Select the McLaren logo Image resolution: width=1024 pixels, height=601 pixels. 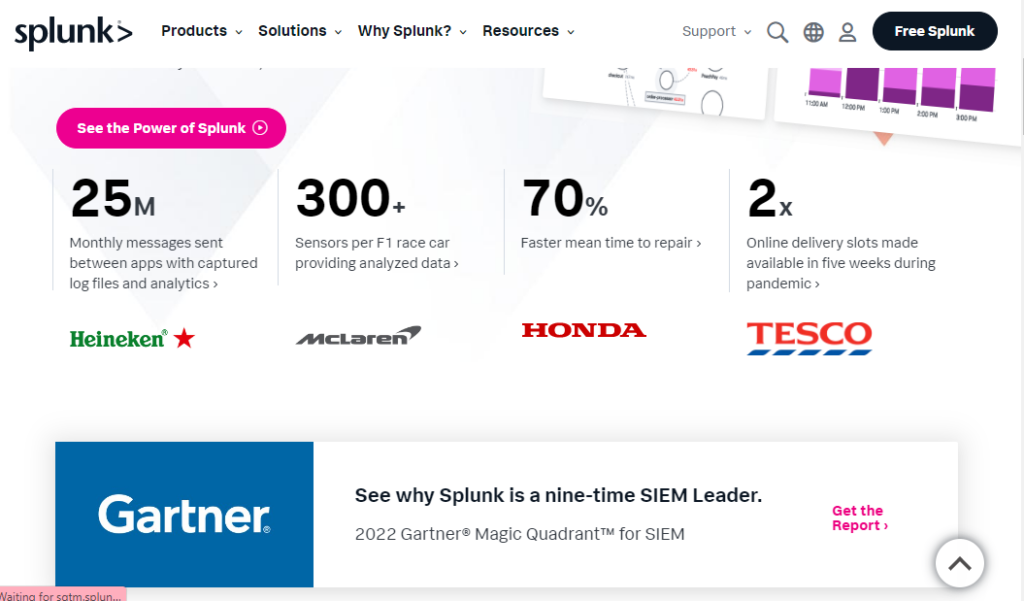tap(357, 334)
